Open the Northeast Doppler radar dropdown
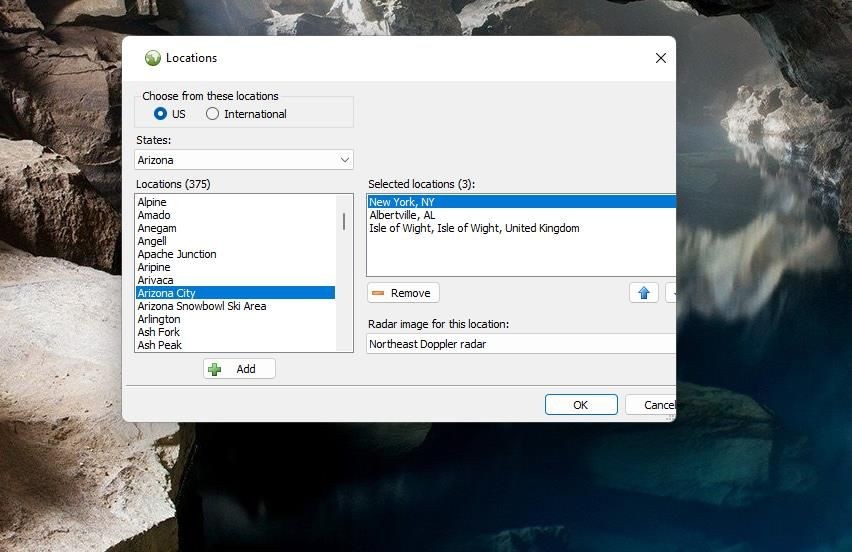The image size is (852, 552). click(521, 344)
